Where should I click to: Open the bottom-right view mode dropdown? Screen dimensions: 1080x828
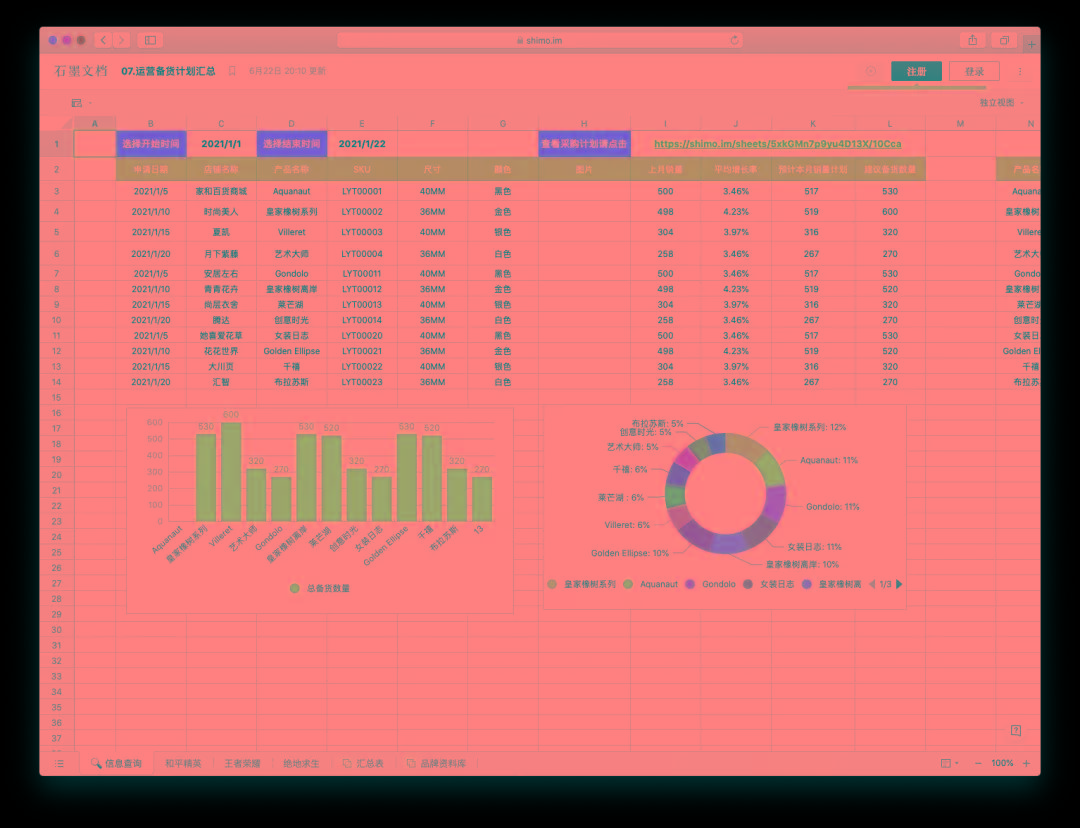coord(949,763)
